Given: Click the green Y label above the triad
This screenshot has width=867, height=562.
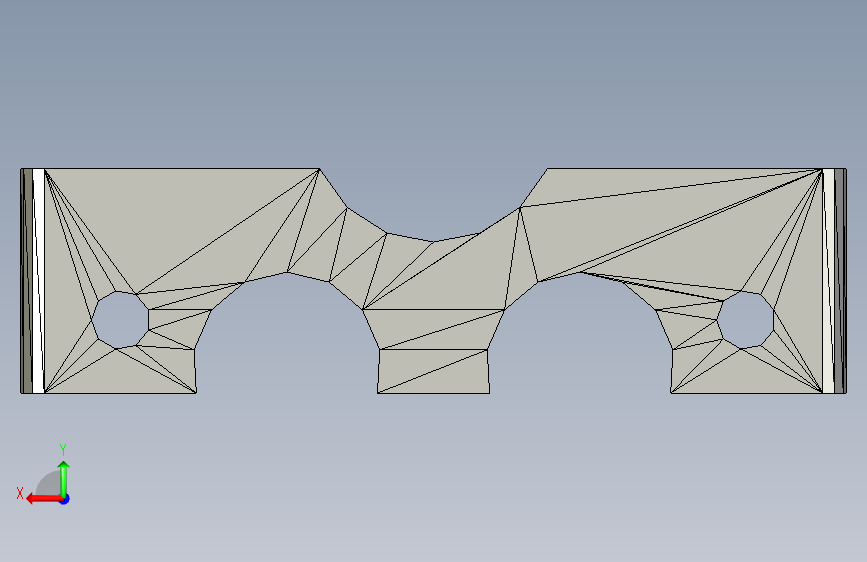Looking at the screenshot, I should [x=63, y=449].
